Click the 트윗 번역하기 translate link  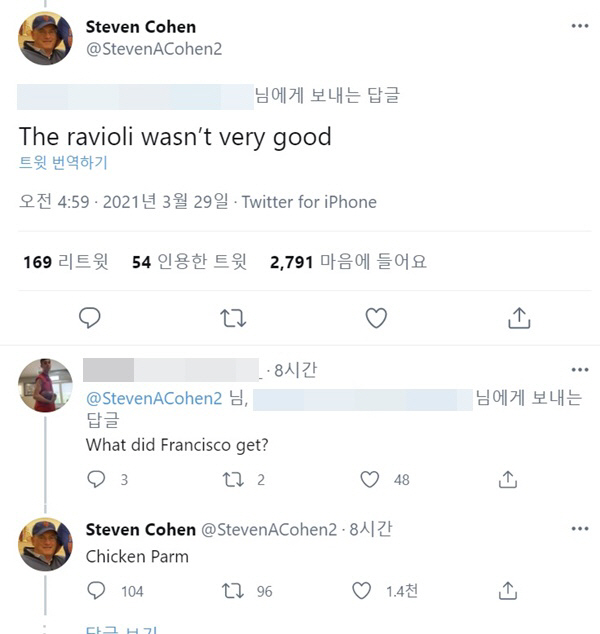(63, 163)
